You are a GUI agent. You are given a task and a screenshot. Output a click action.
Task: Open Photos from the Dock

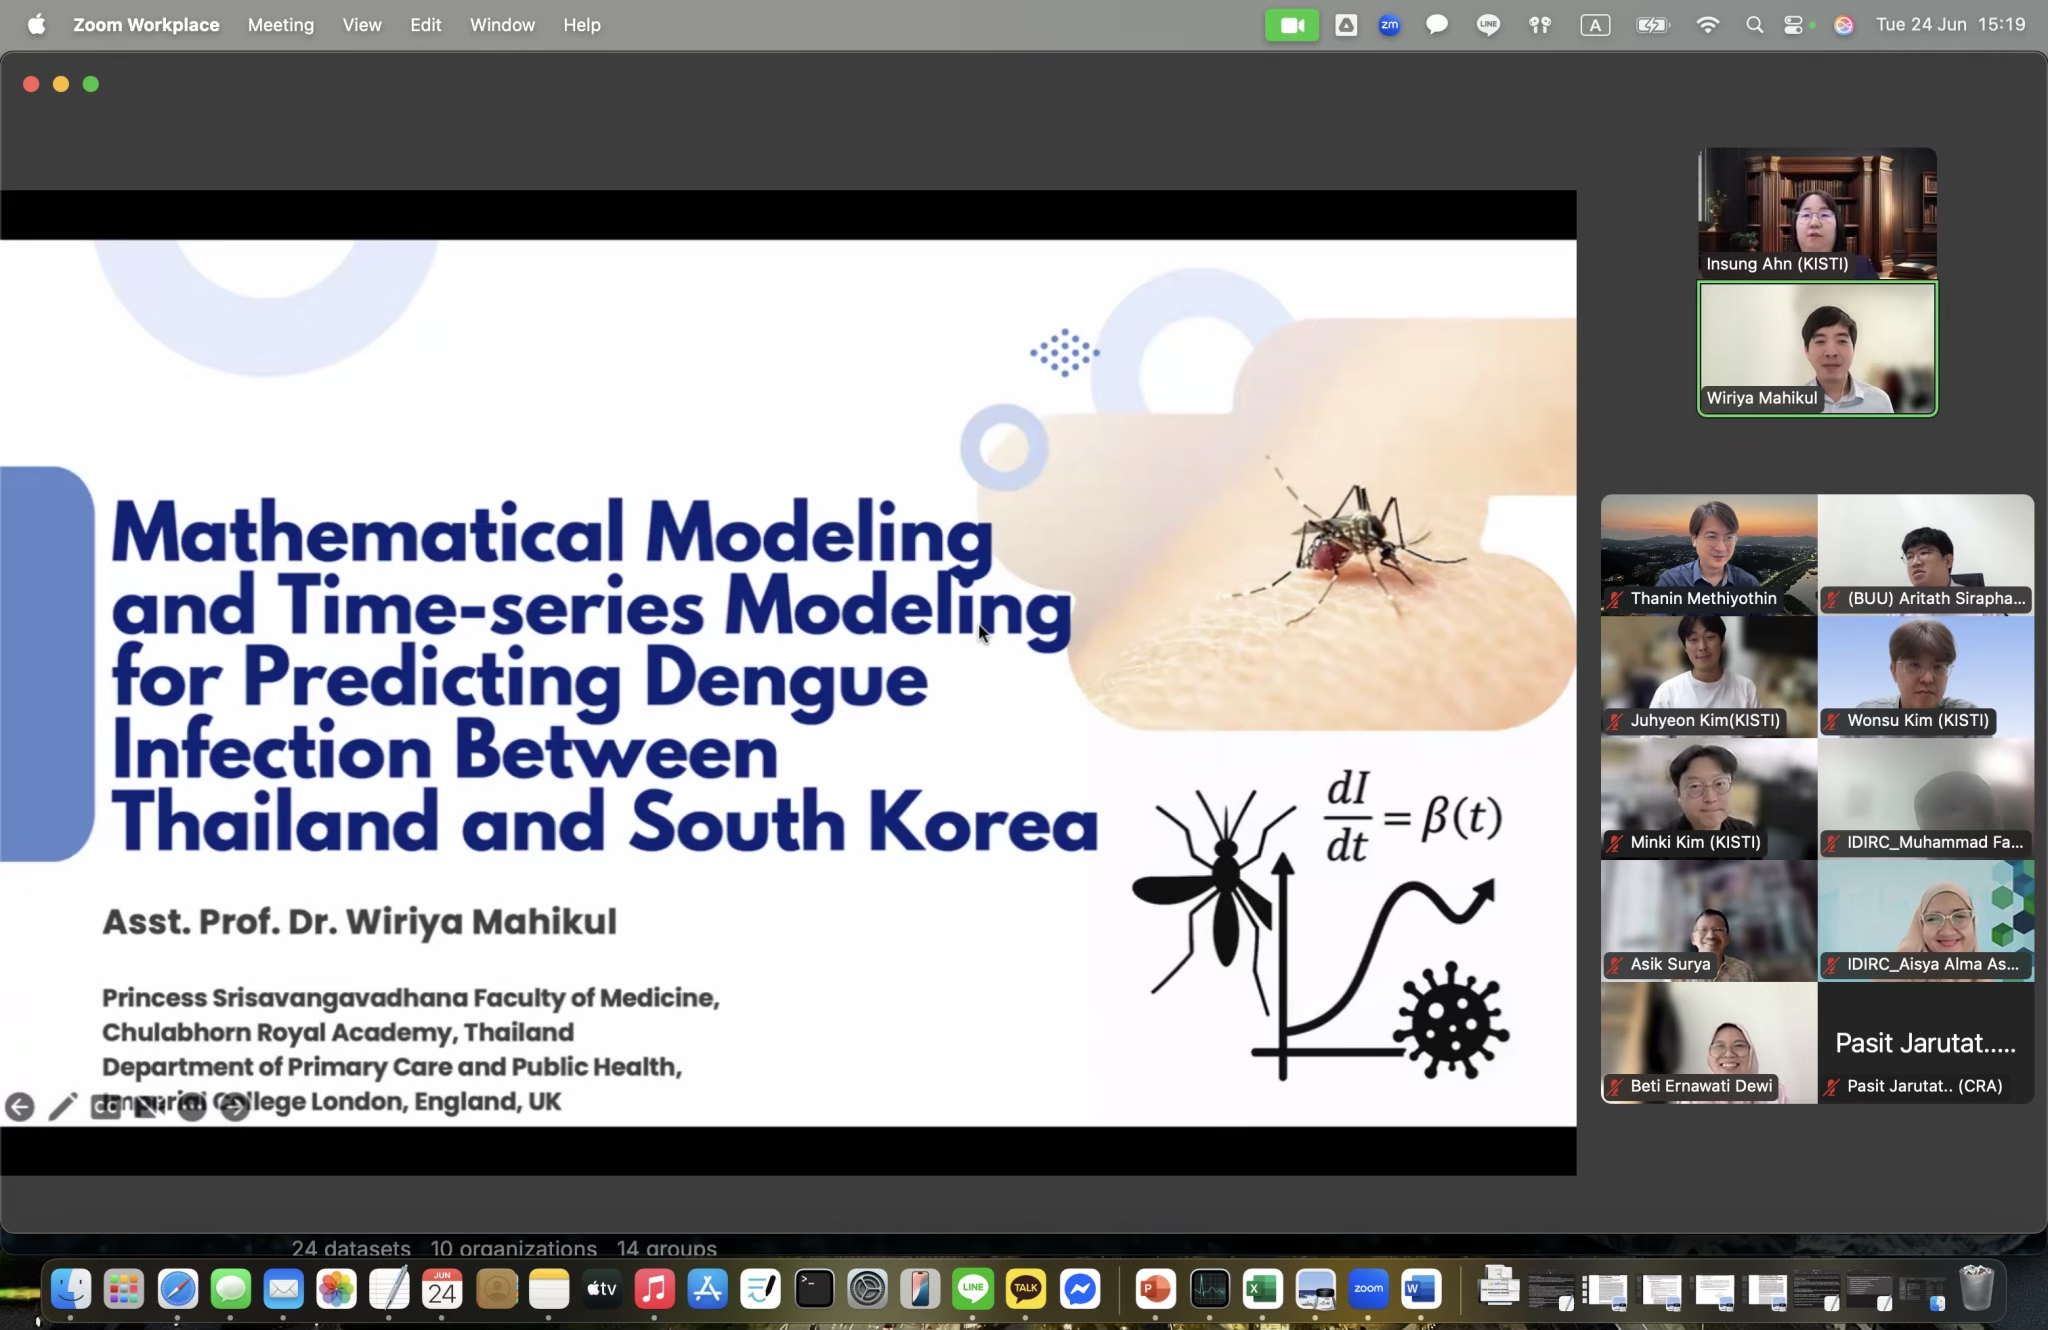336,1289
